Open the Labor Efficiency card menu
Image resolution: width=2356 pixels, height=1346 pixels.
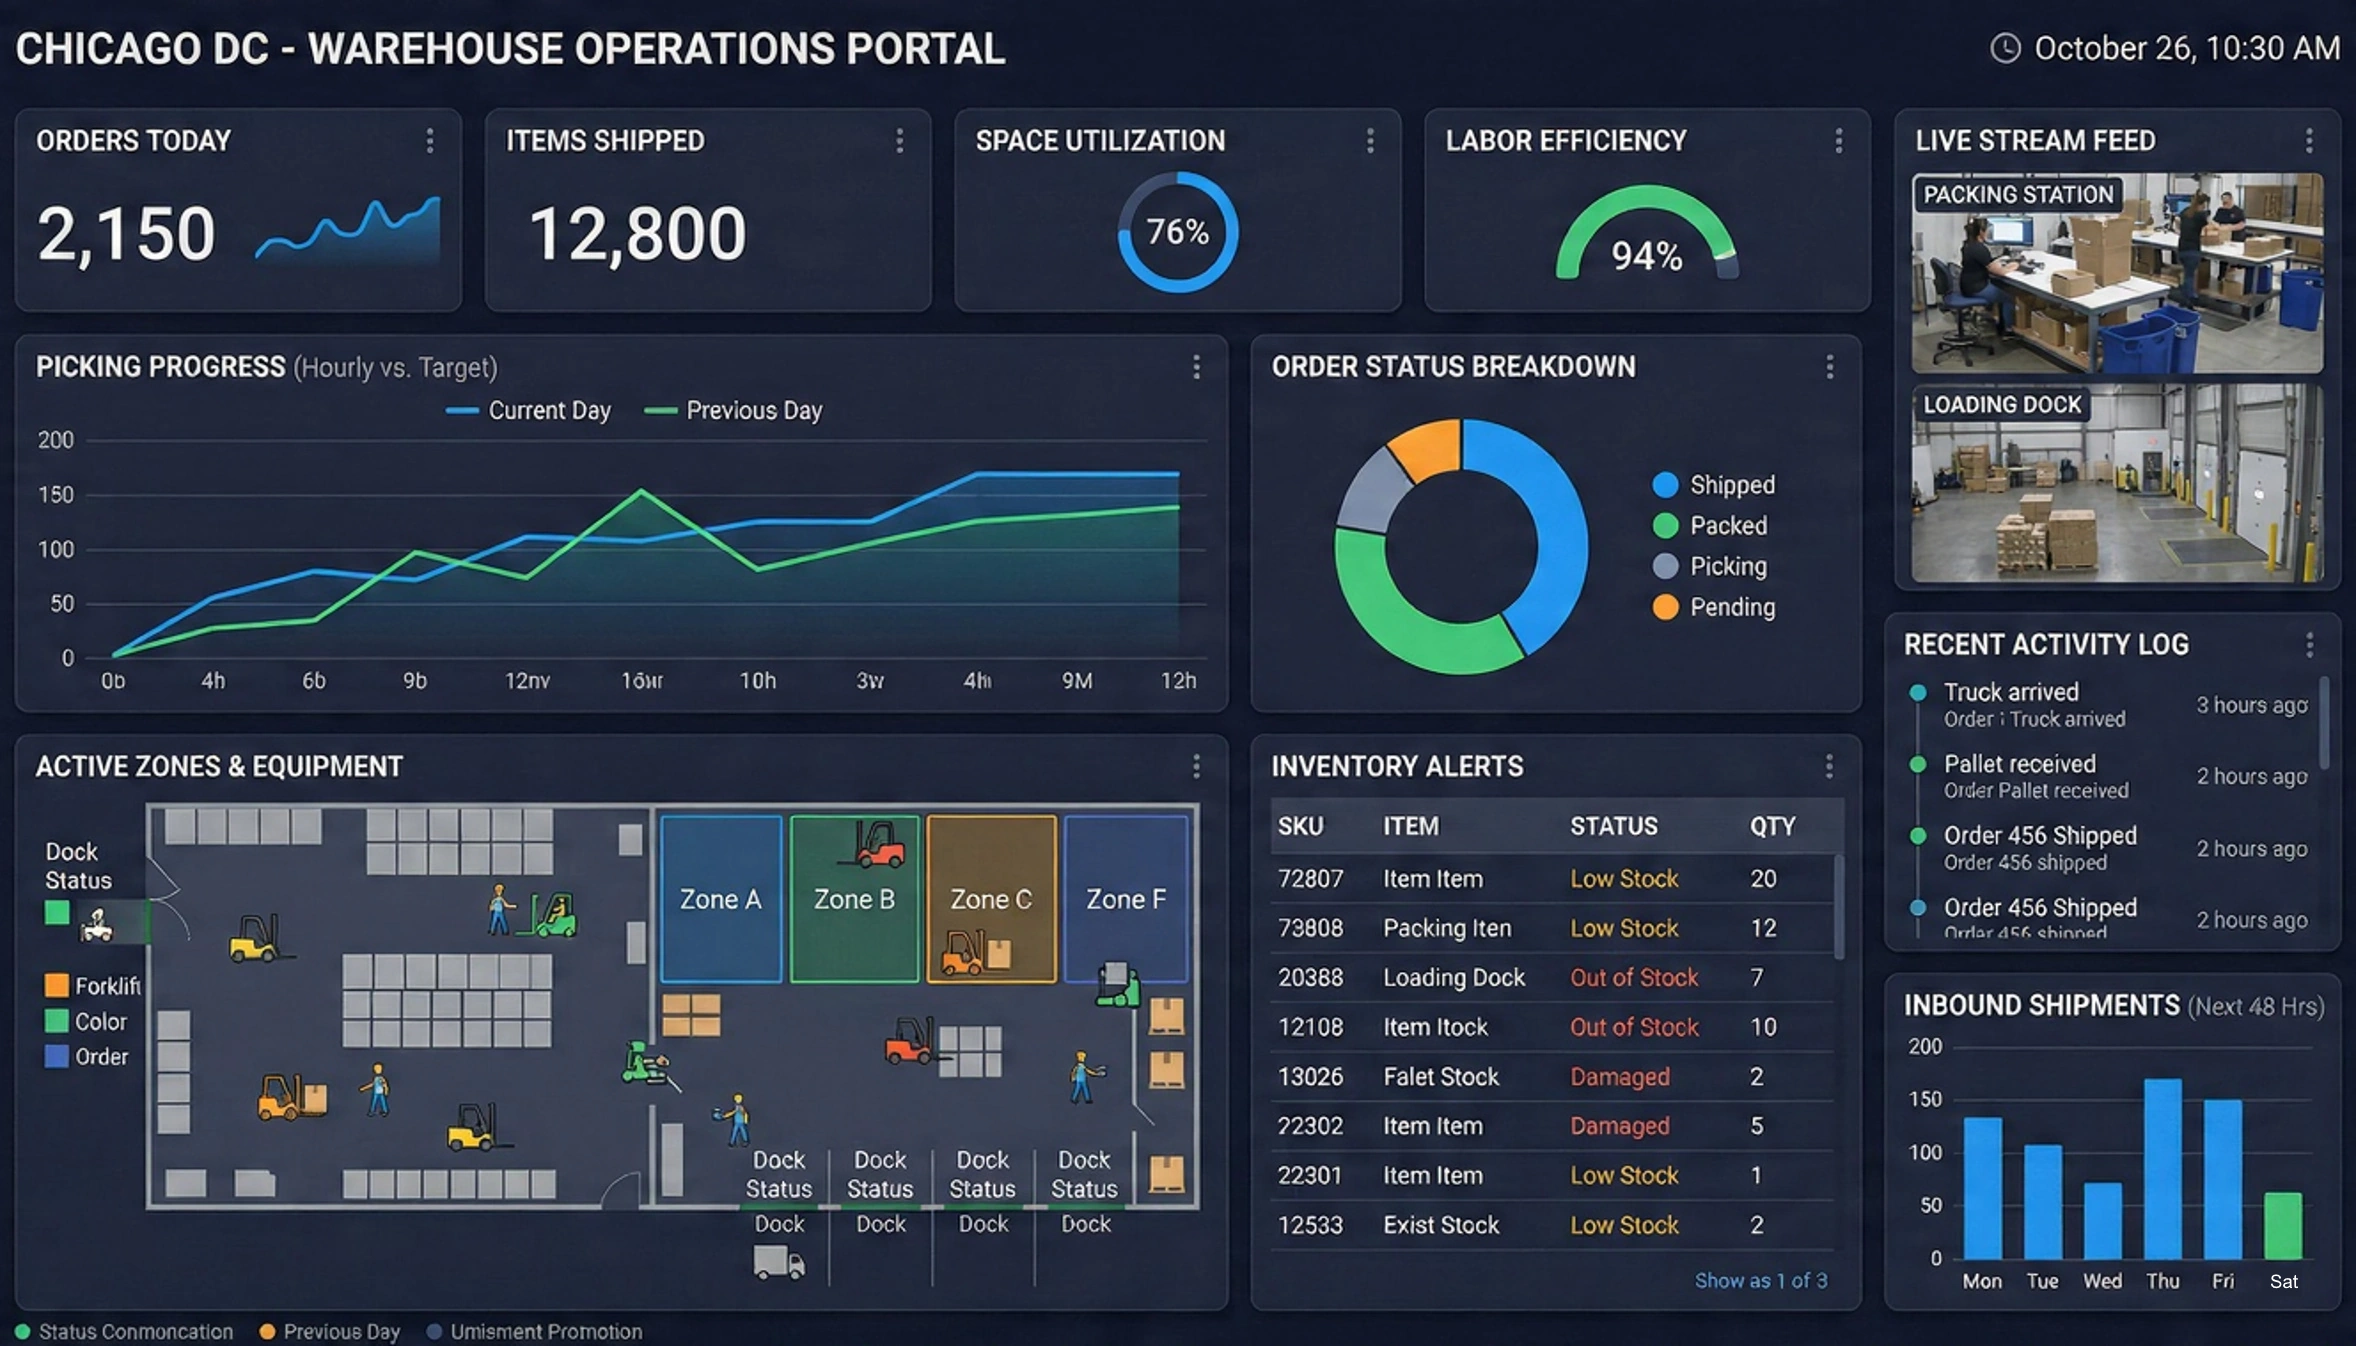(1838, 142)
